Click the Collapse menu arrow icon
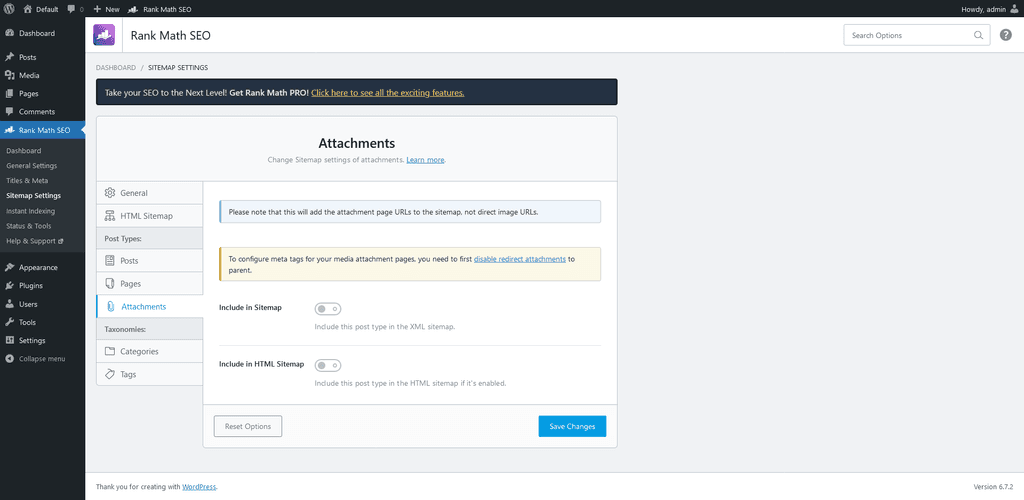 [x=10, y=359]
